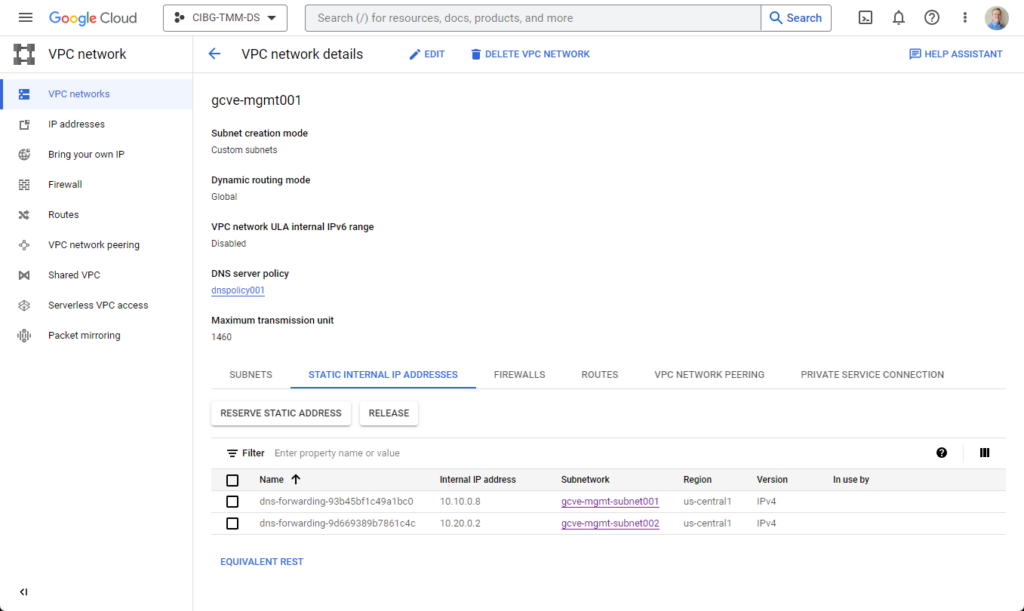Viewport: 1024px width, 611px height.
Task: Open the Routes tab
Action: [600, 375]
